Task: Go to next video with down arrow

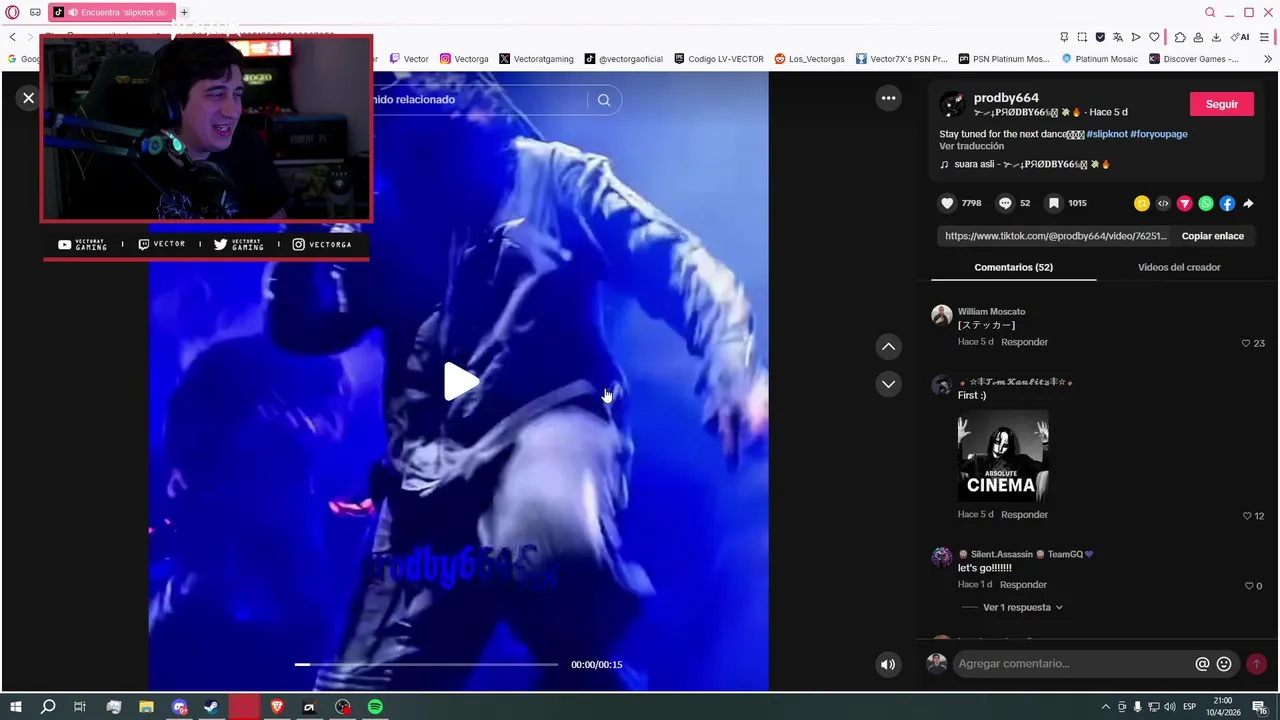Action: coord(888,384)
